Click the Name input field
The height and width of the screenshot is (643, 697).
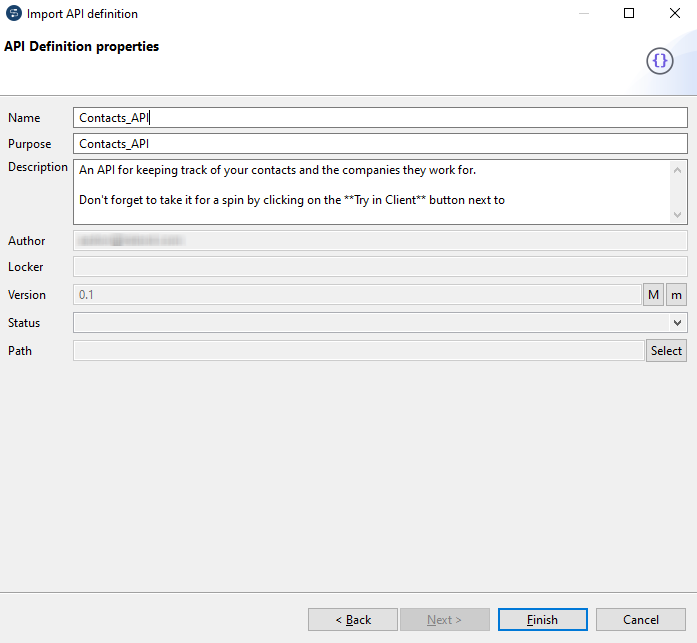click(380, 118)
